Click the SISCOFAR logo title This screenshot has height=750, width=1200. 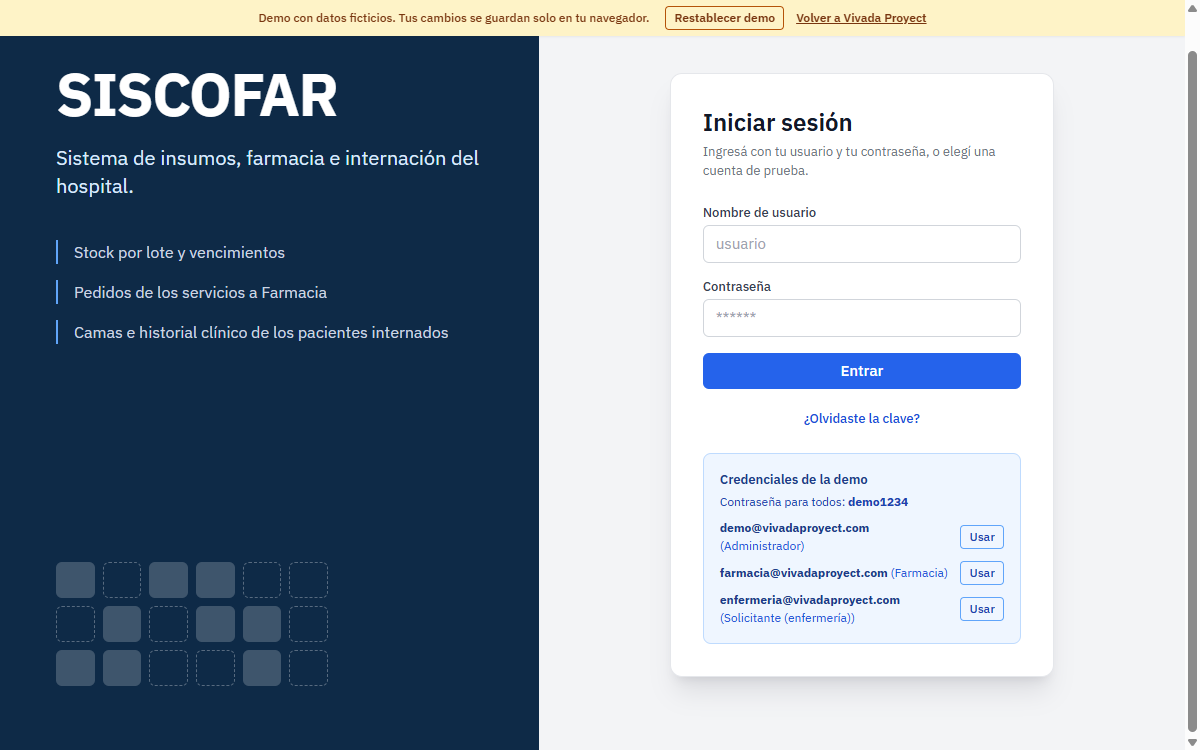(x=197, y=96)
